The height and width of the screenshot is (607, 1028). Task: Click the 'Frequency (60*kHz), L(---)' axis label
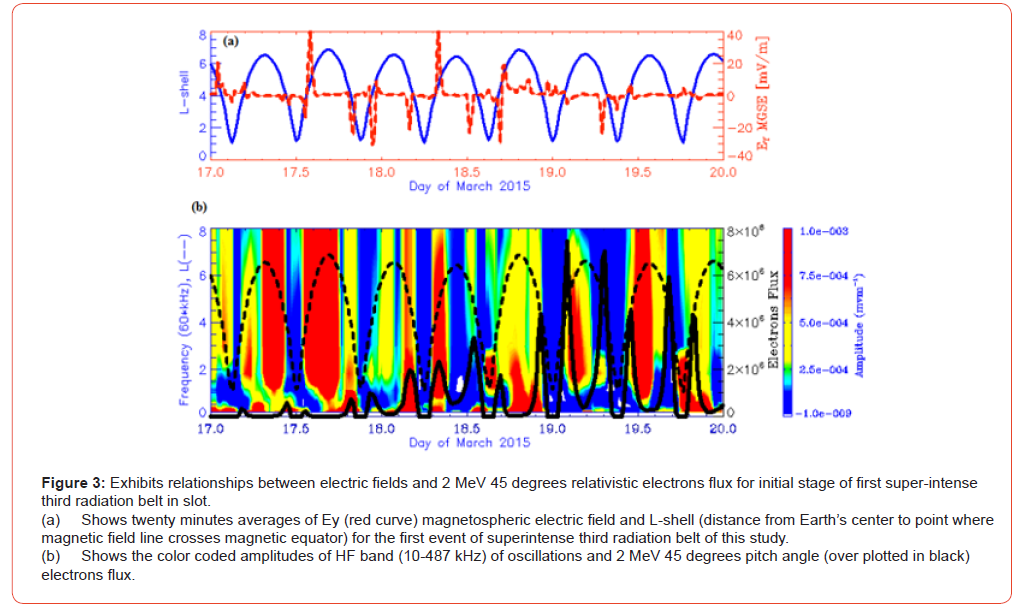(184, 319)
